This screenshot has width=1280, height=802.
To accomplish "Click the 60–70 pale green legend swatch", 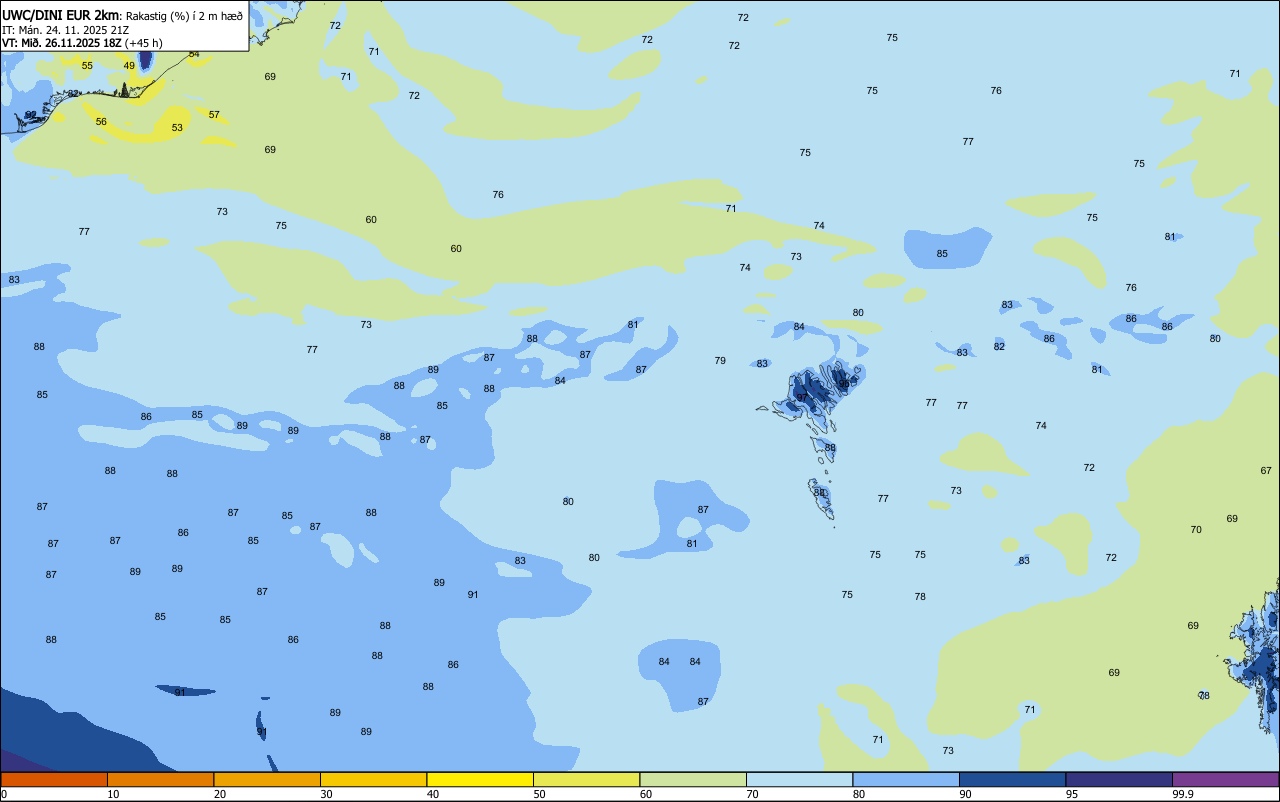I will point(693,779).
